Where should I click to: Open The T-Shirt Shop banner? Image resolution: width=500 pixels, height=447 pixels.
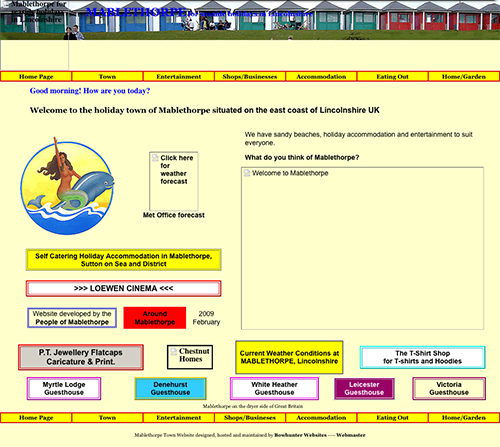pyautogui.click(x=422, y=357)
